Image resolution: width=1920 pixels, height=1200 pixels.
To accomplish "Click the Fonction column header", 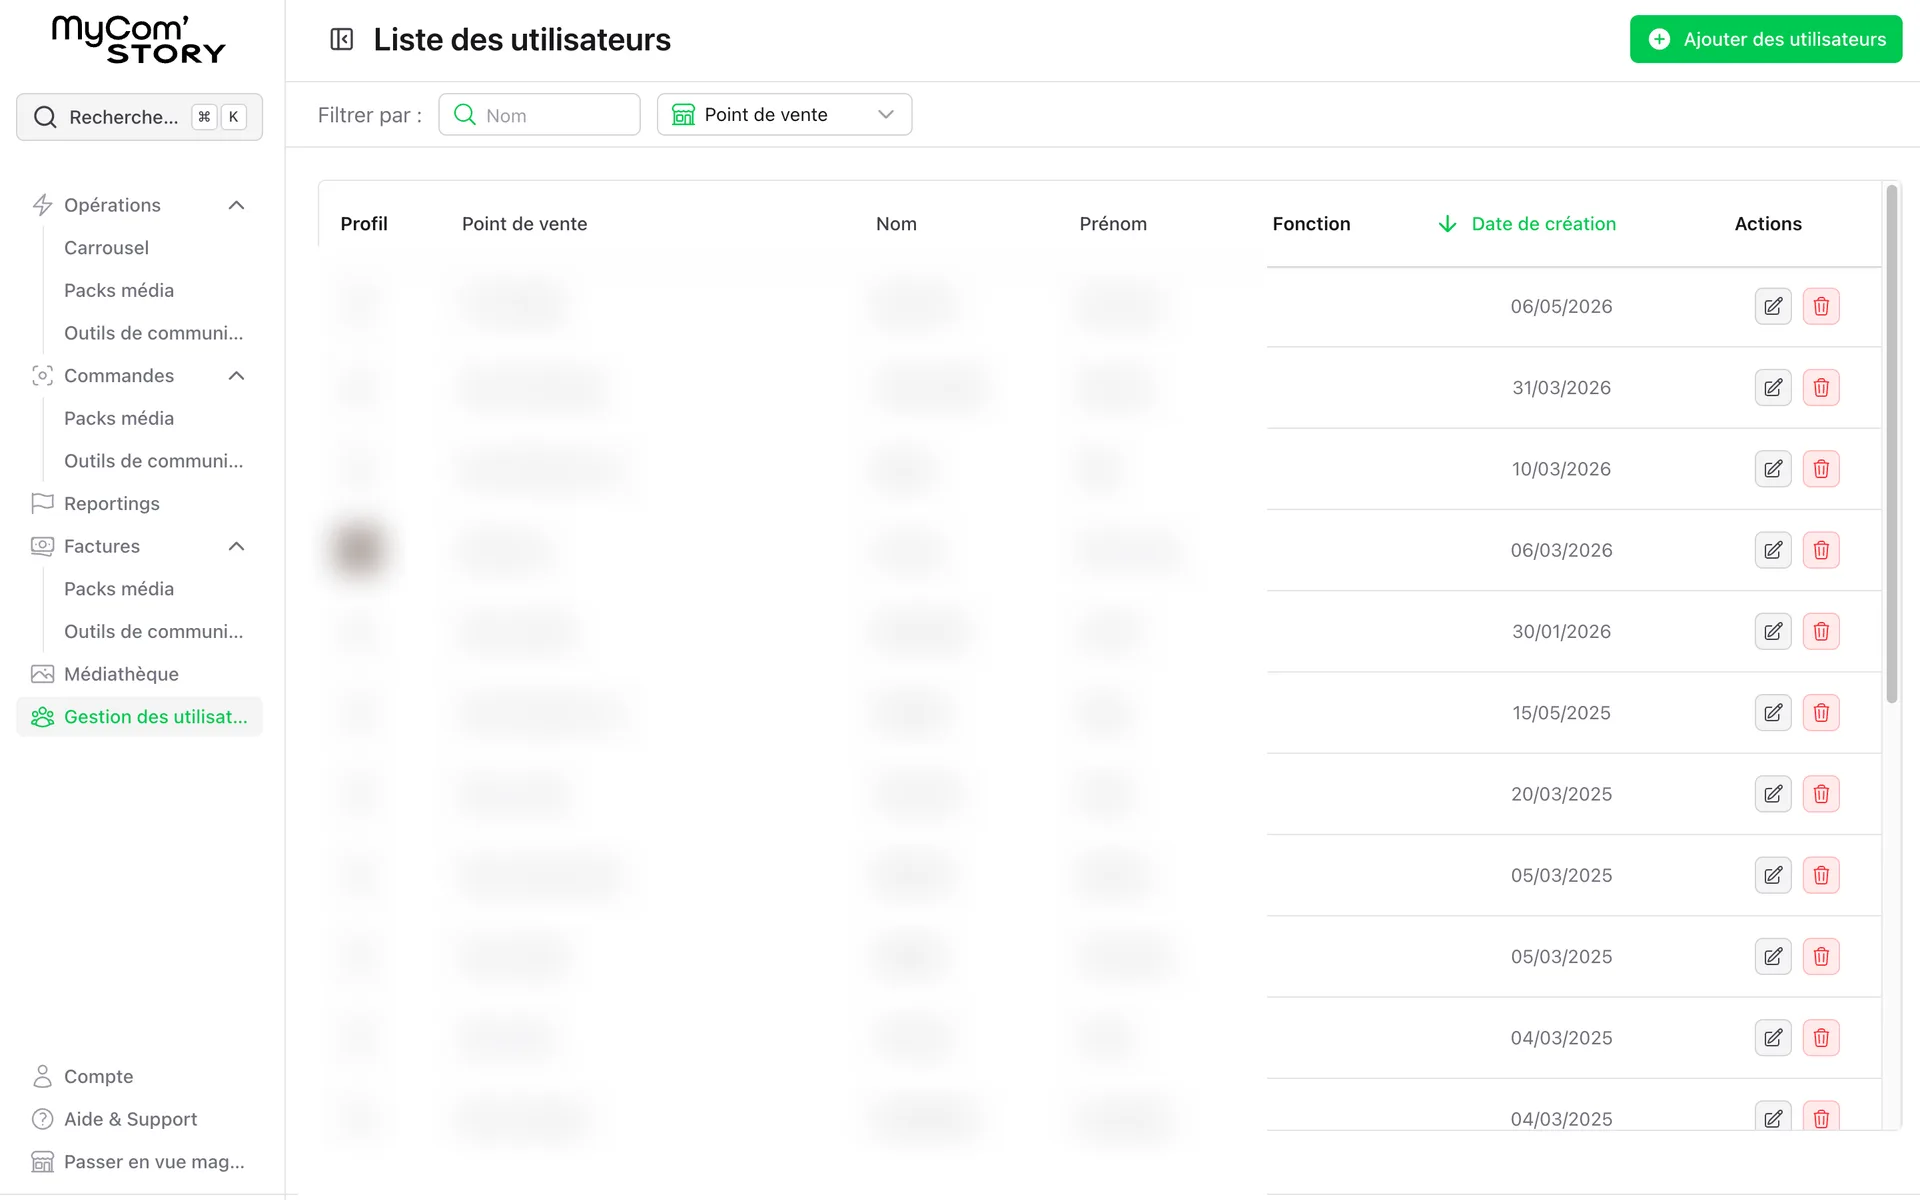I will point(1311,224).
